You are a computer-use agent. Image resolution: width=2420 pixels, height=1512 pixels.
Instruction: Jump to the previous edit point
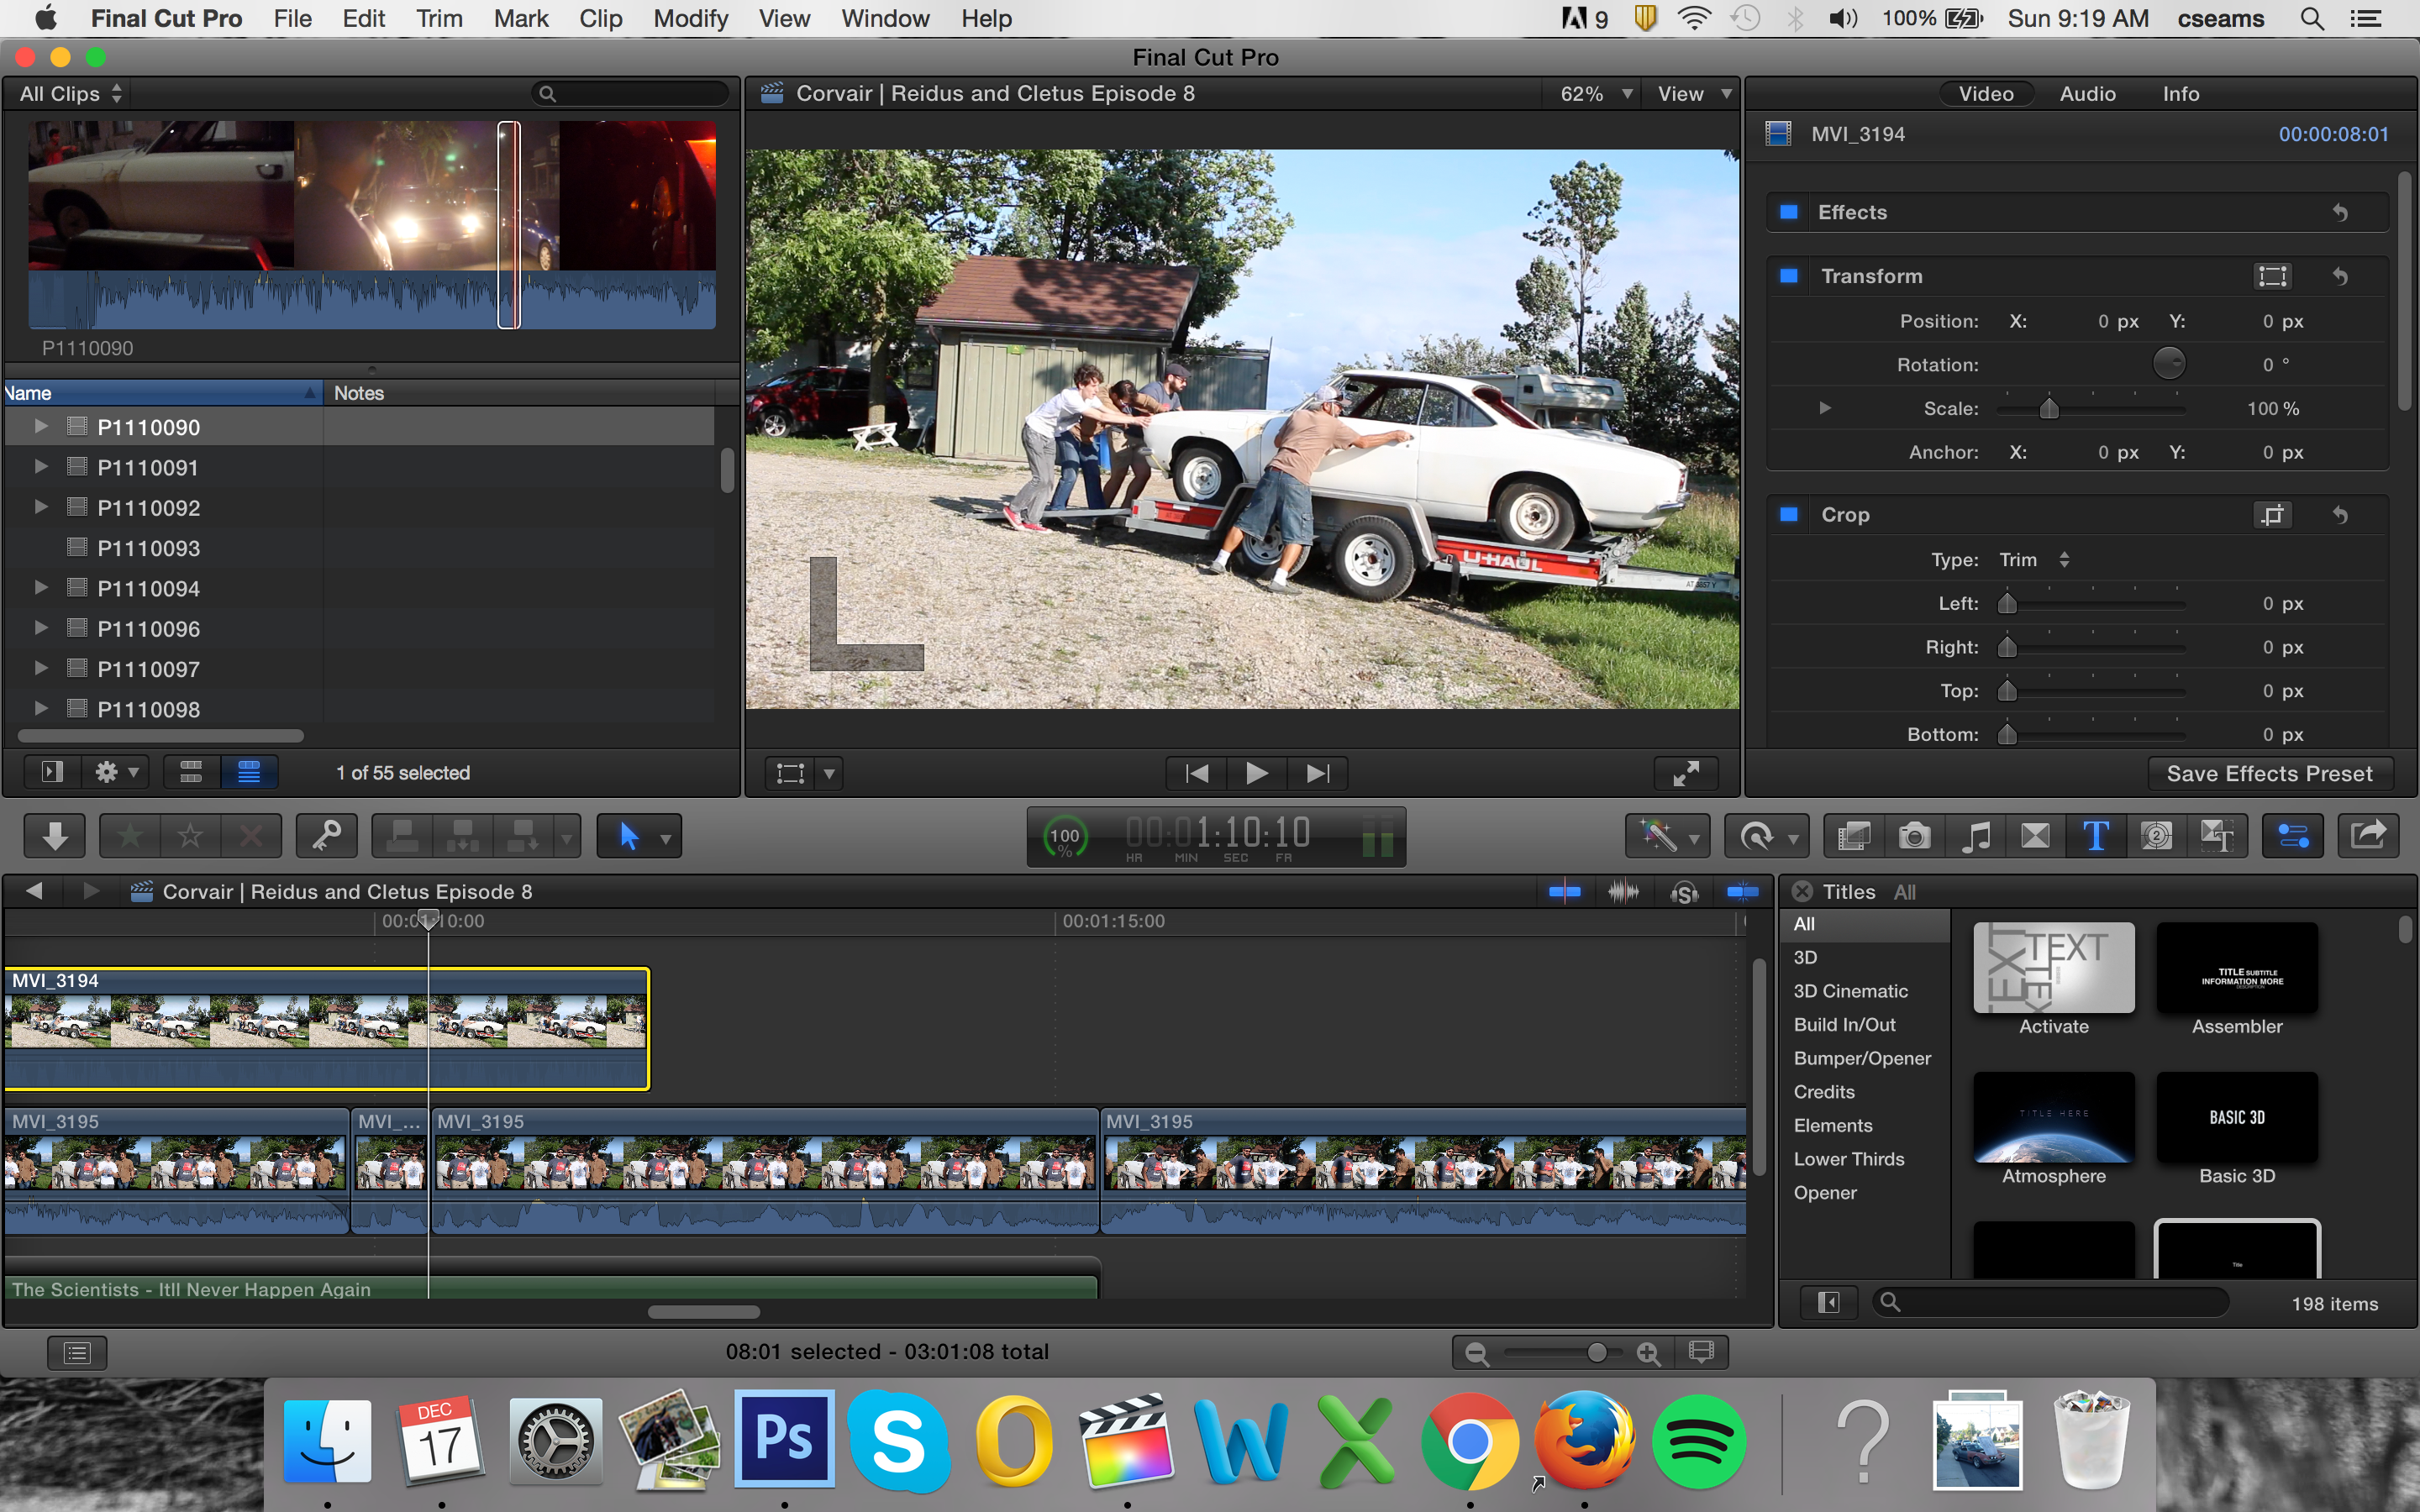(x=1196, y=773)
